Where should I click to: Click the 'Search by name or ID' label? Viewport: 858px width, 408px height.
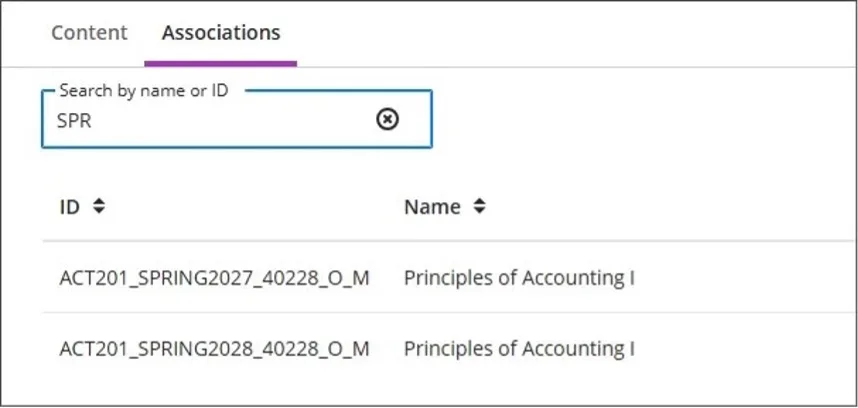(144, 91)
